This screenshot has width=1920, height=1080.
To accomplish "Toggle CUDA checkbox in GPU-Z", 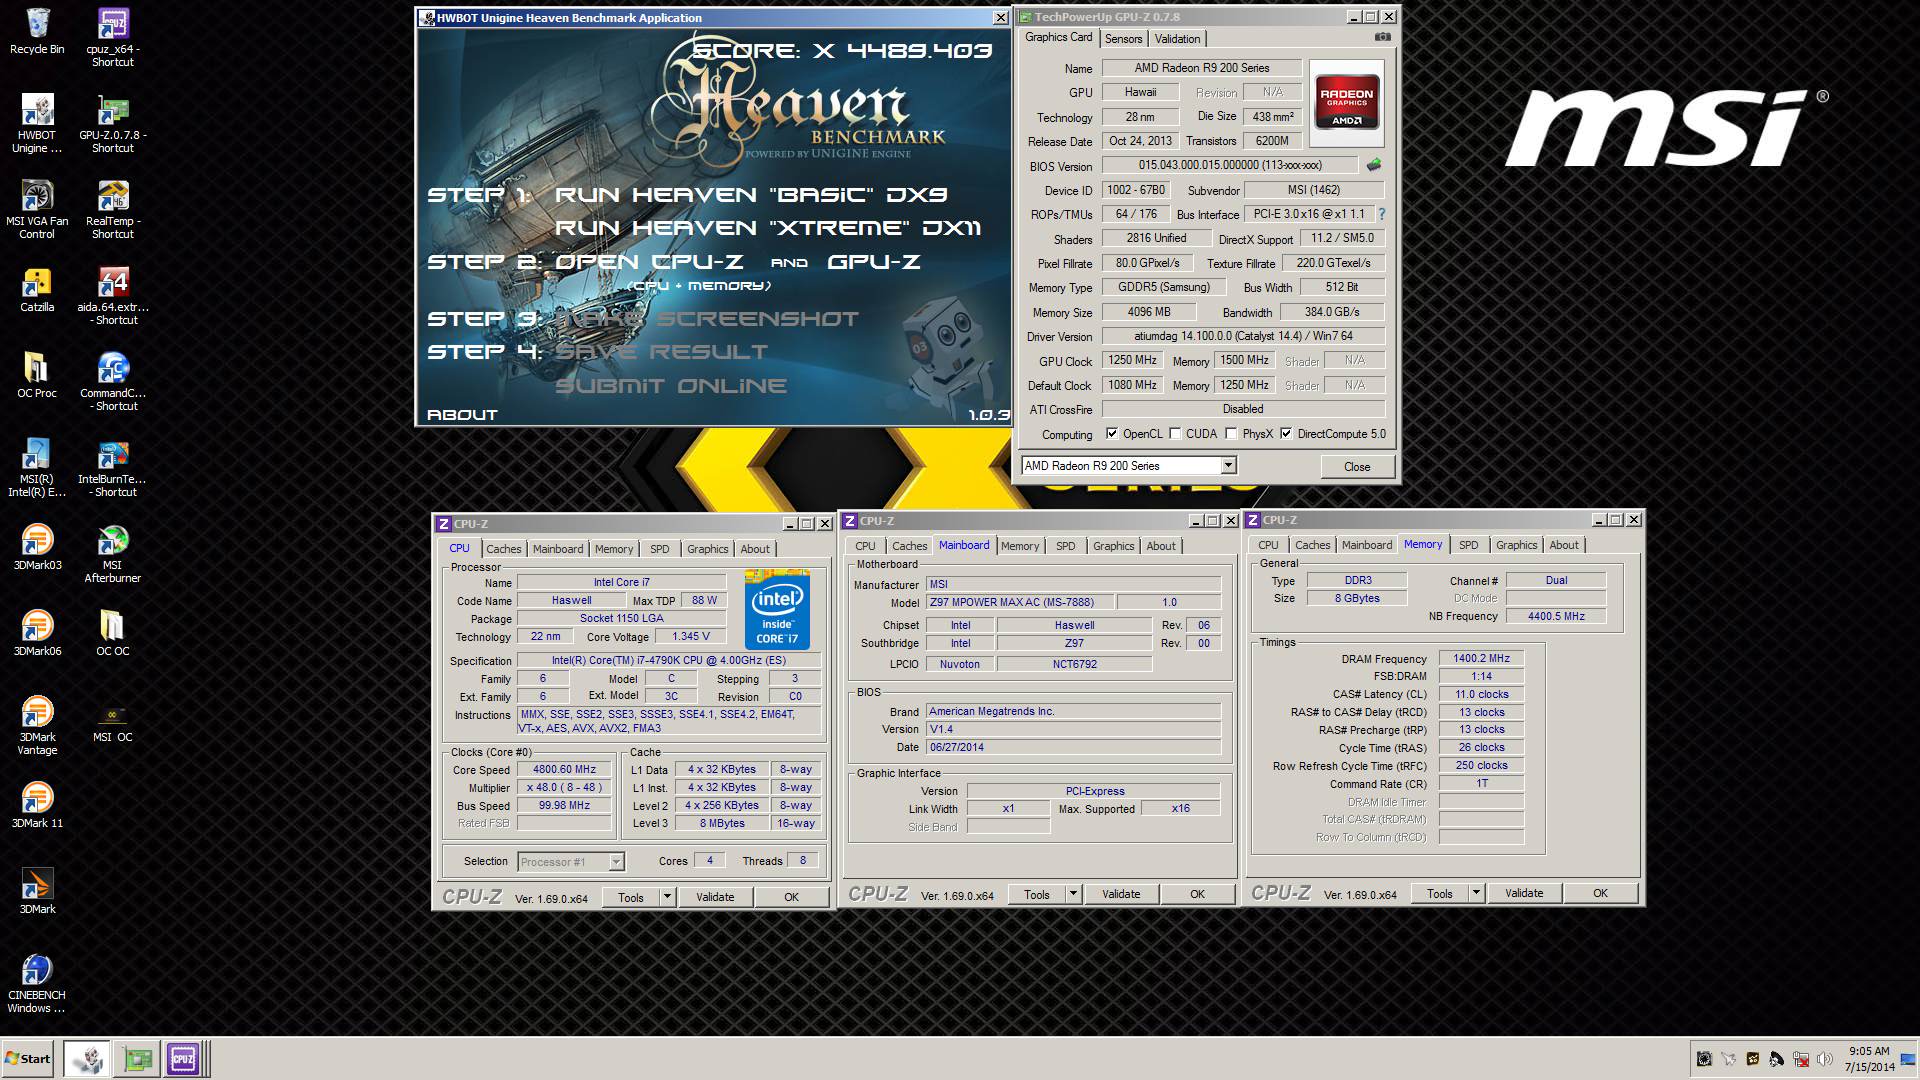I will 1175,434.
